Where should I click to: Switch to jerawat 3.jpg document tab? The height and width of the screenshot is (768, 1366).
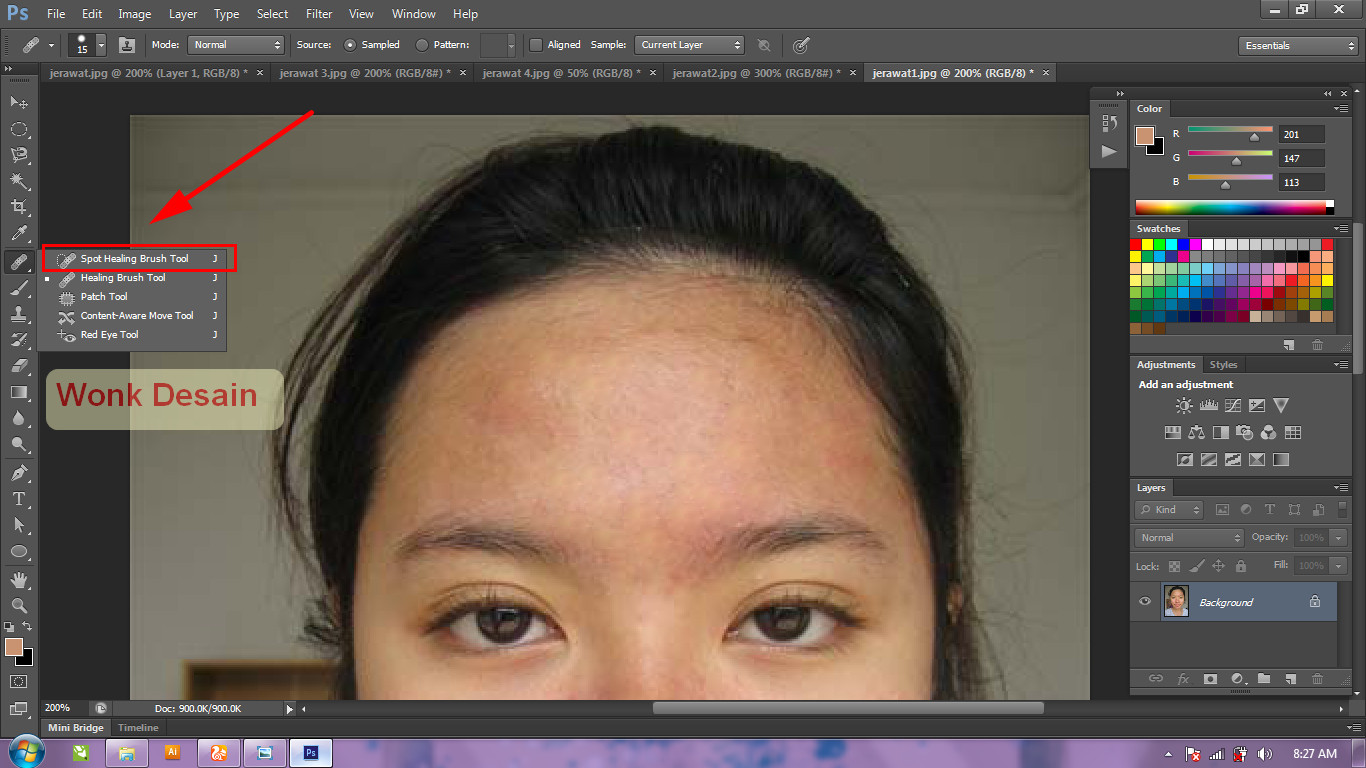tap(365, 73)
